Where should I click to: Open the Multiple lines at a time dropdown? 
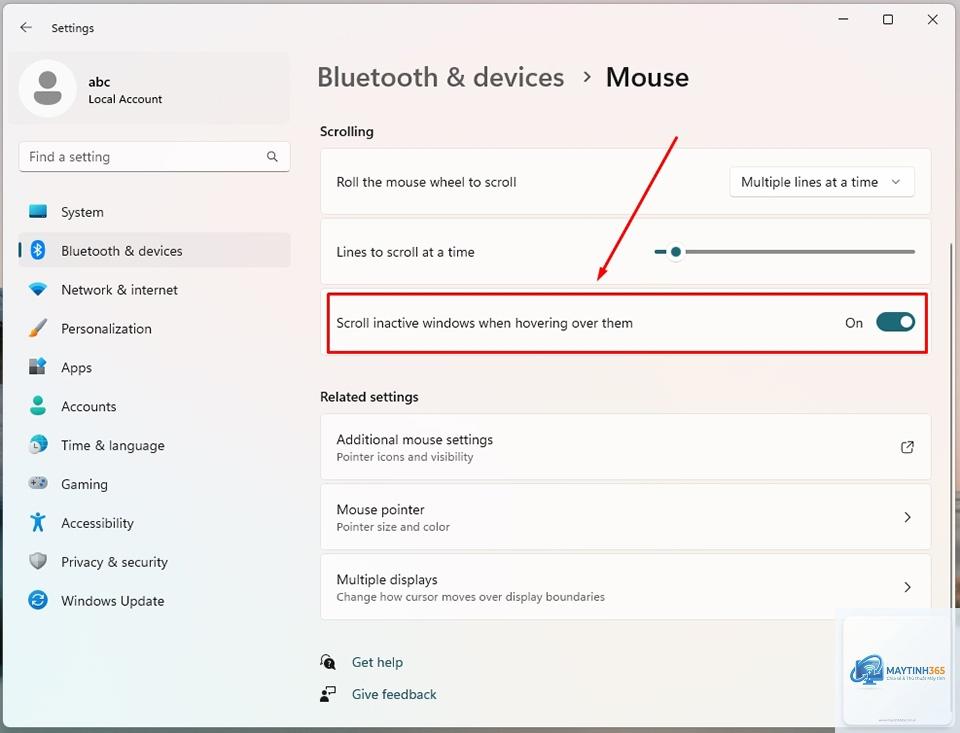pyautogui.click(x=822, y=182)
